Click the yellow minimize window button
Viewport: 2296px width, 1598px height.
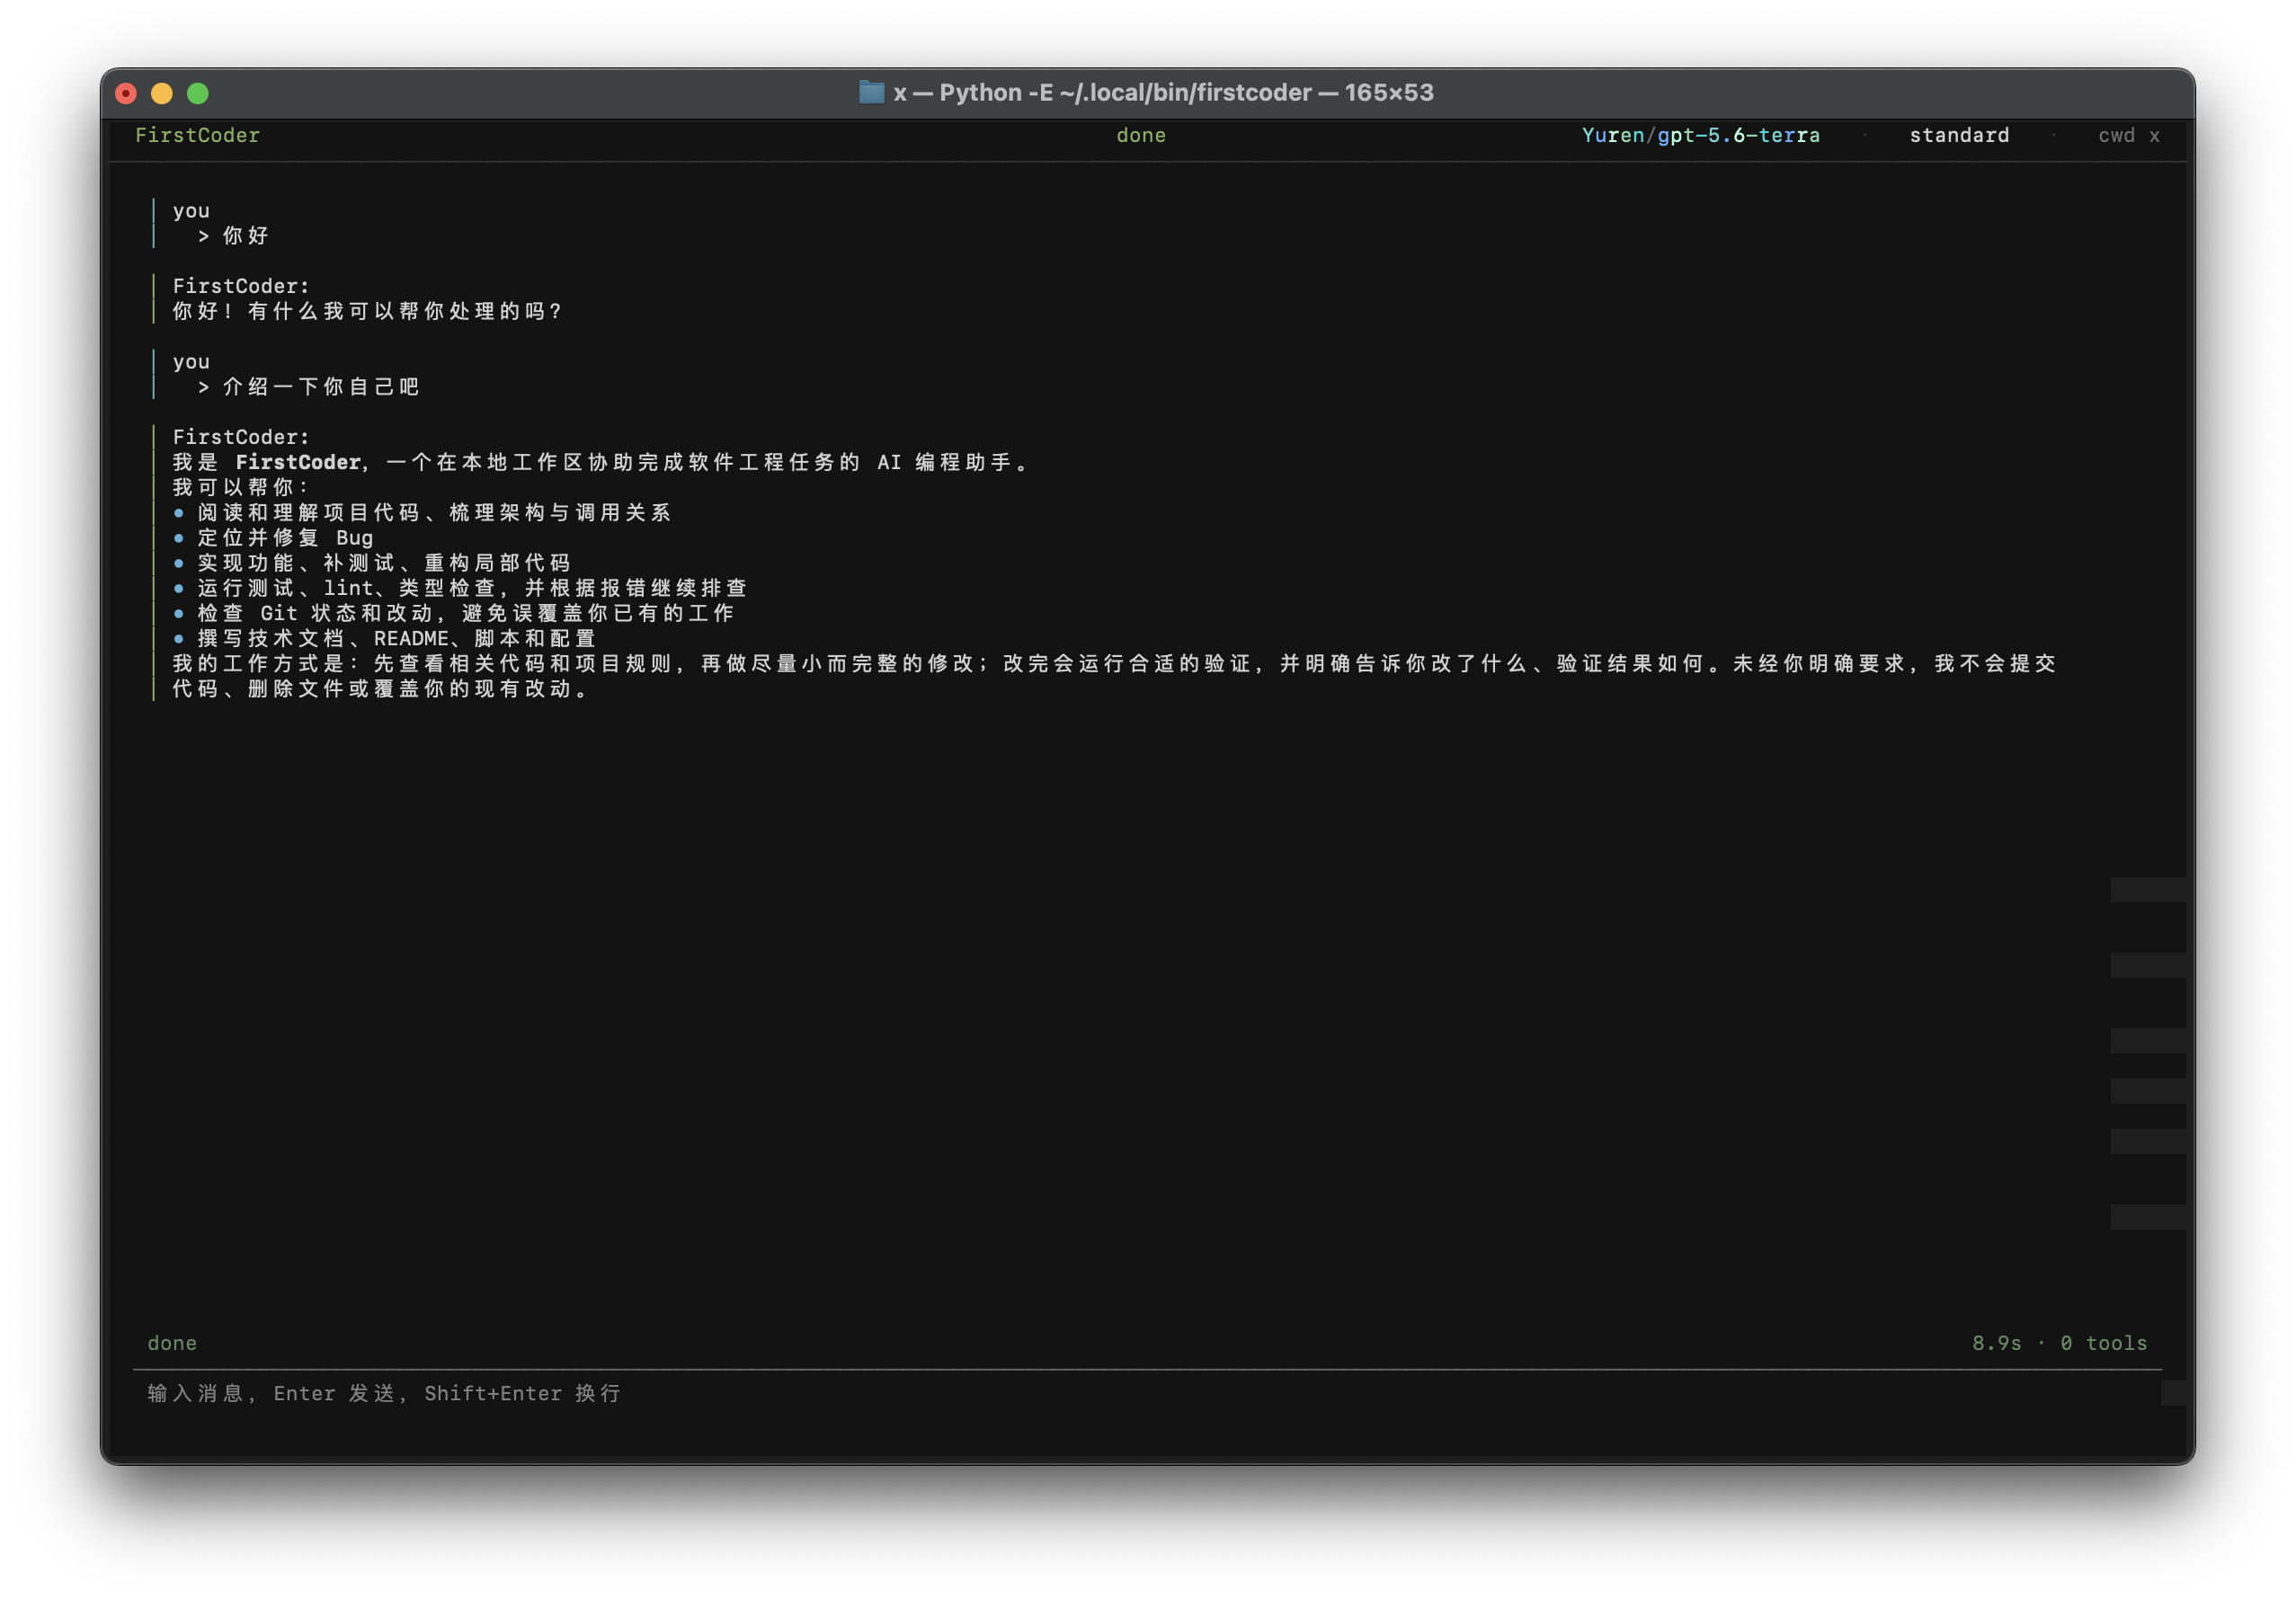coord(162,93)
